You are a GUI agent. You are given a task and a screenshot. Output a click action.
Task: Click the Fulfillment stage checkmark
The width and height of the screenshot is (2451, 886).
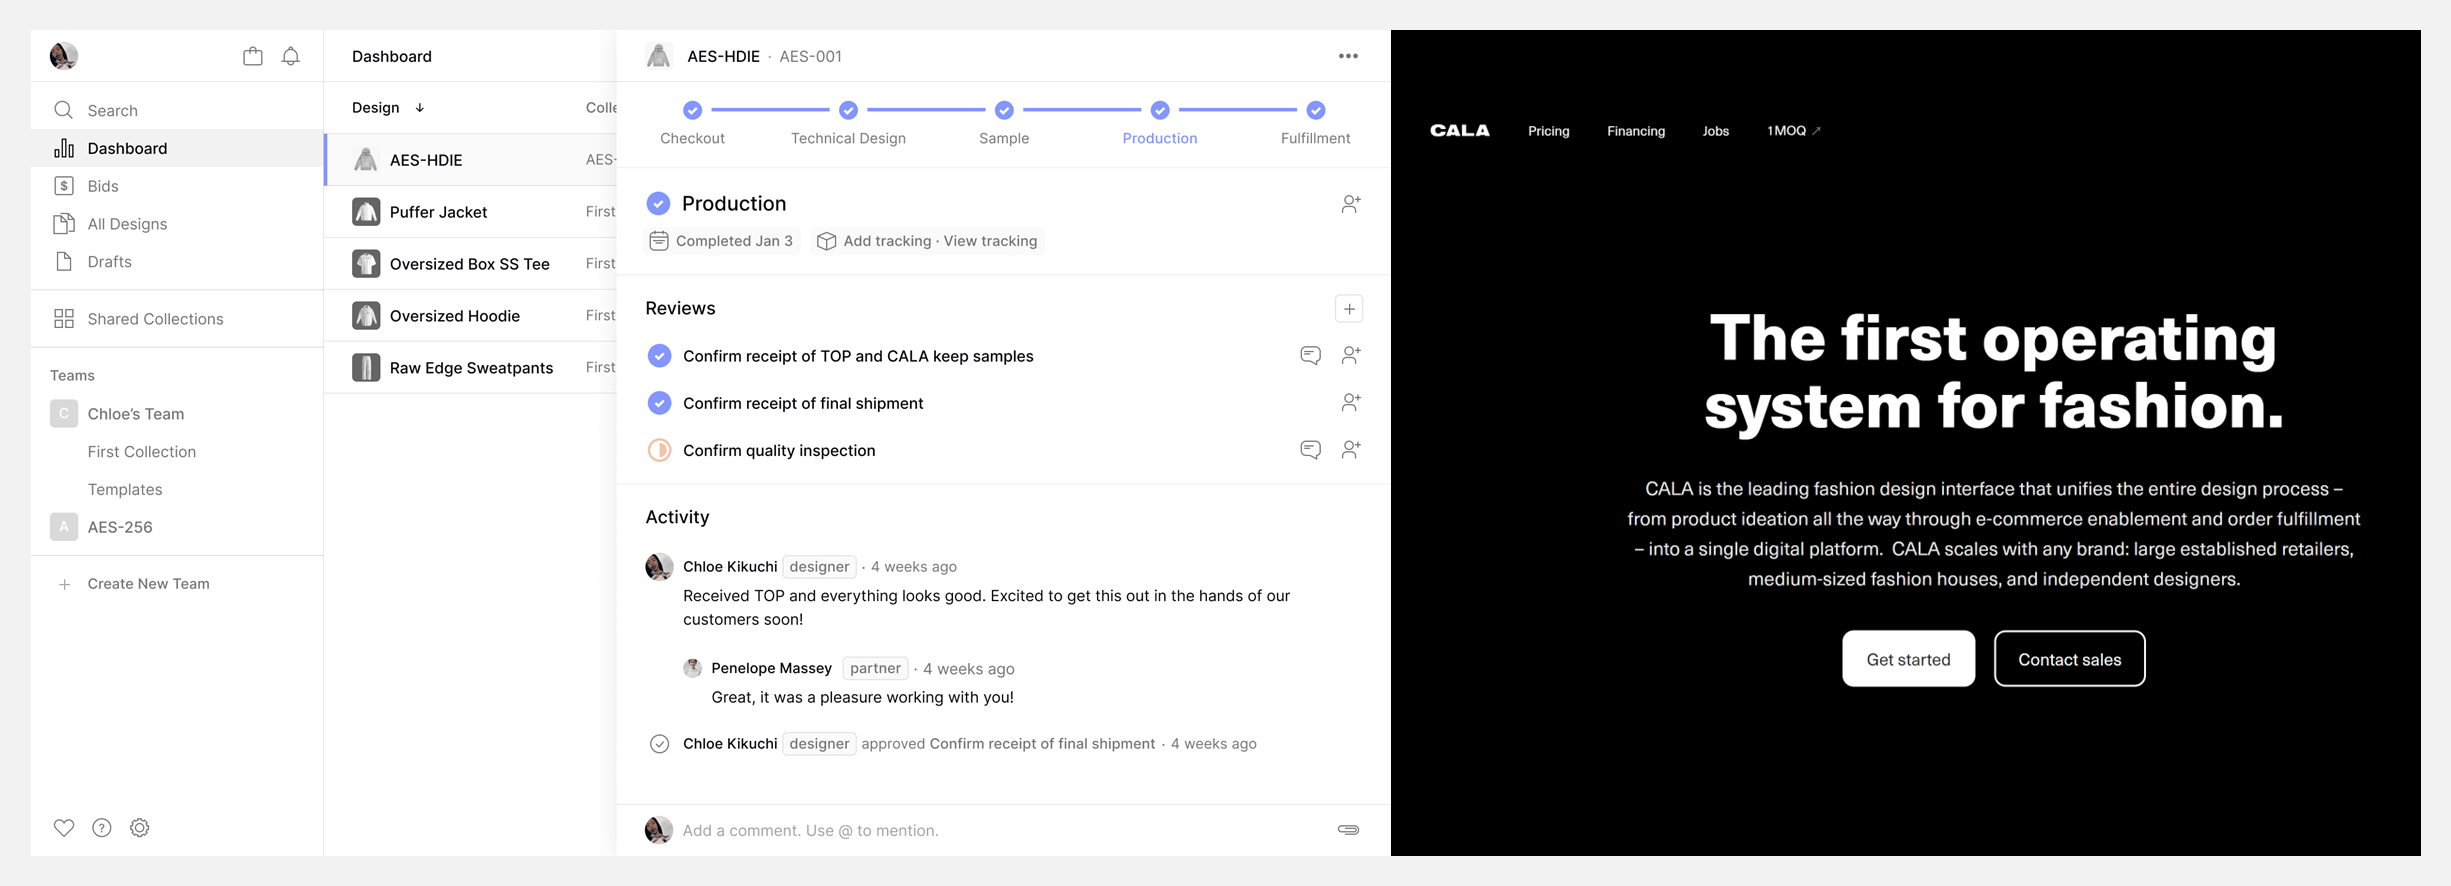click(x=1316, y=110)
